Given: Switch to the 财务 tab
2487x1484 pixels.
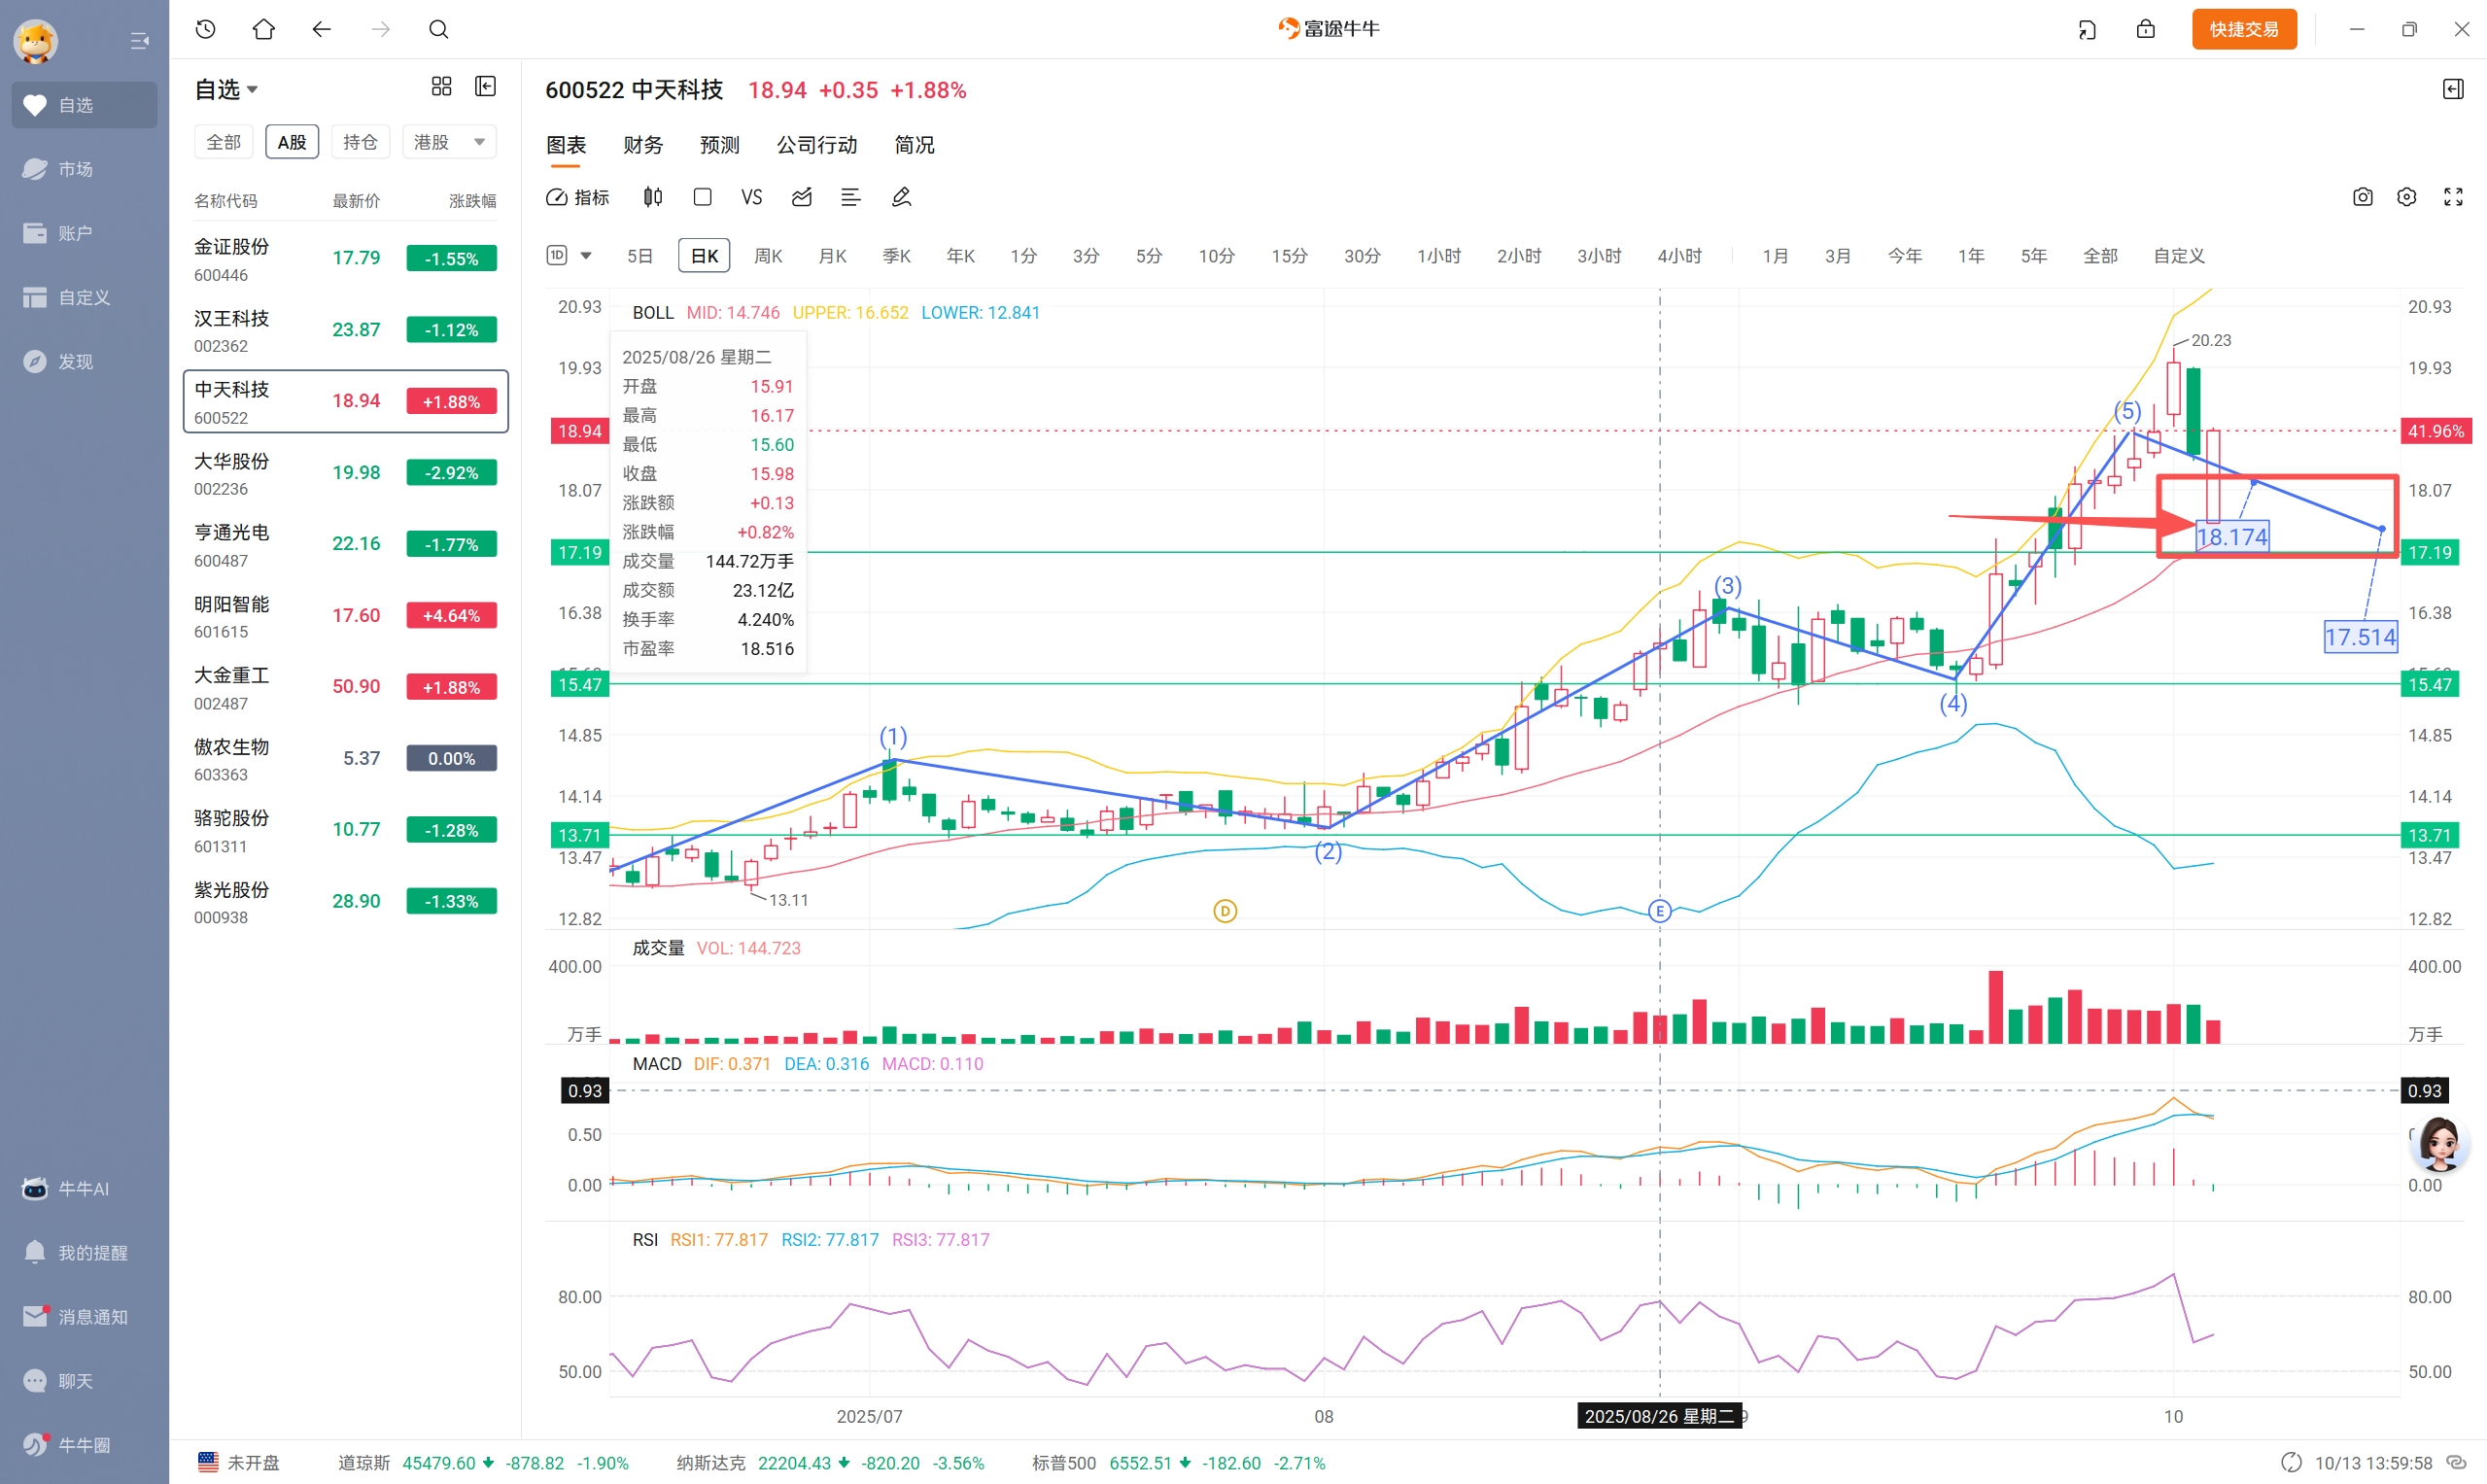Looking at the screenshot, I should coord(642,145).
